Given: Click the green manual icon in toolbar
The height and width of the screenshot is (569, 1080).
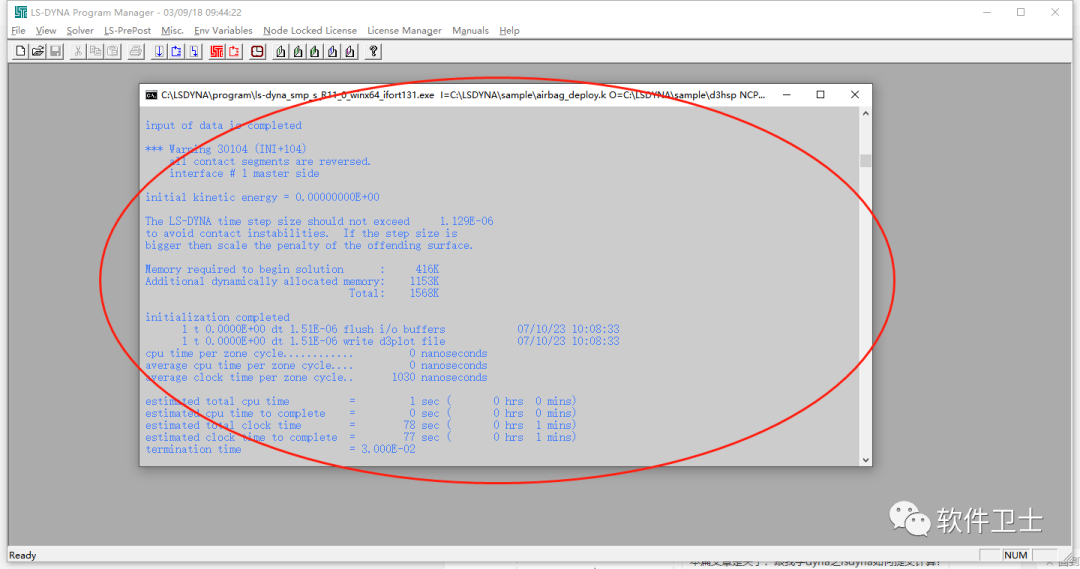Looking at the screenshot, I should (x=315, y=52).
